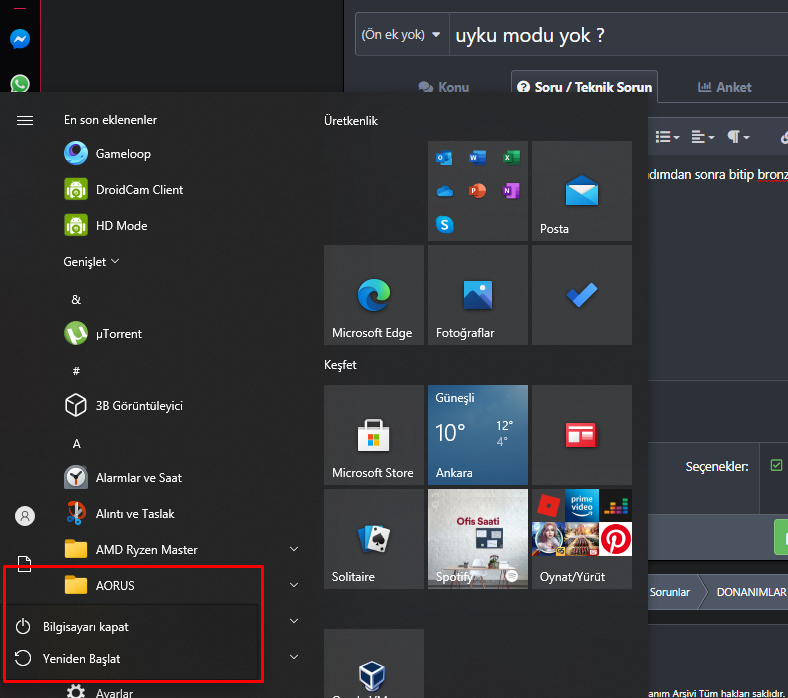This screenshot has height=698, width=788.
Task: Open Alıntı ve Taslak app
Action: click(119, 514)
